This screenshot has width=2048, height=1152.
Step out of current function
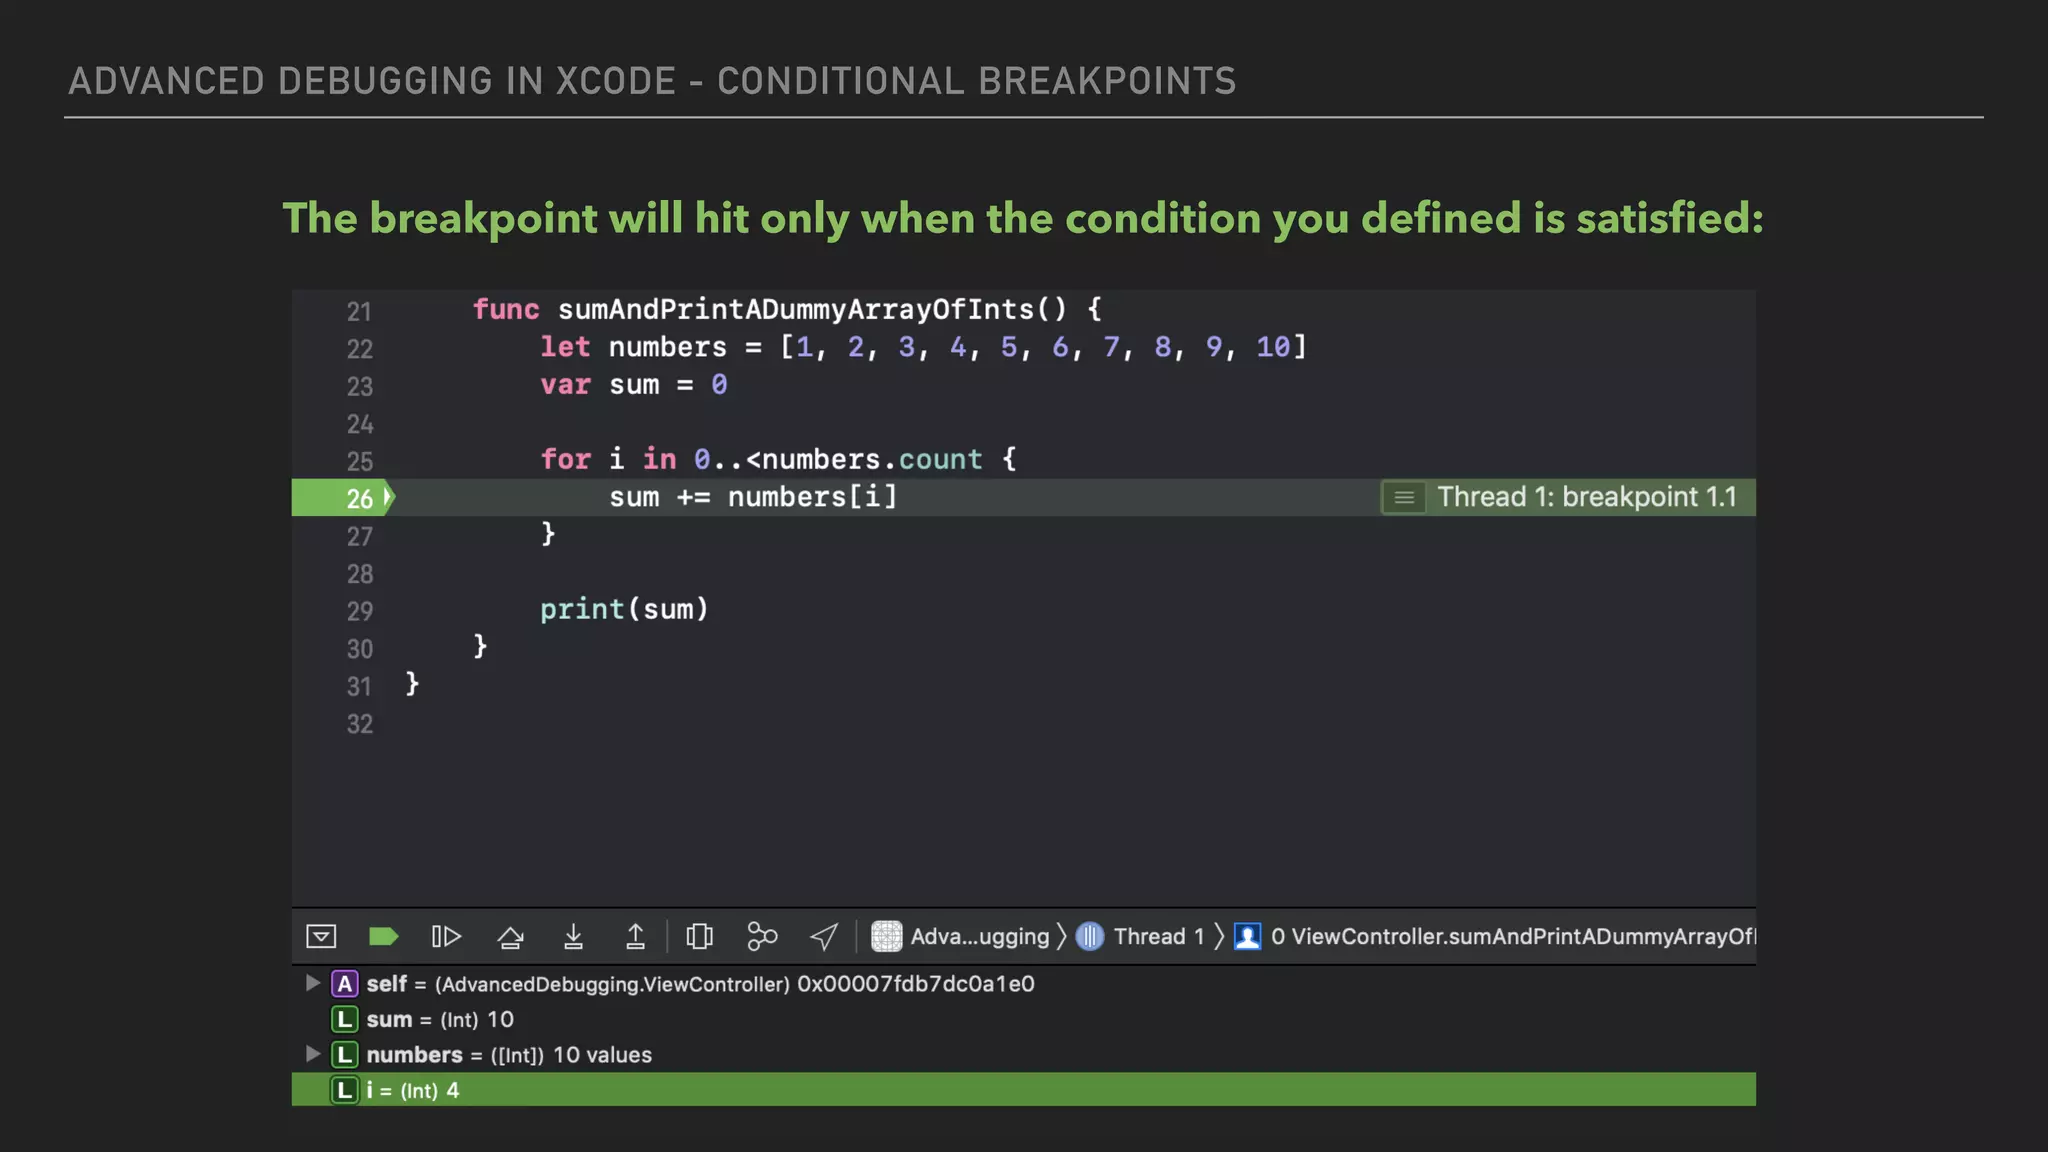click(635, 936)
